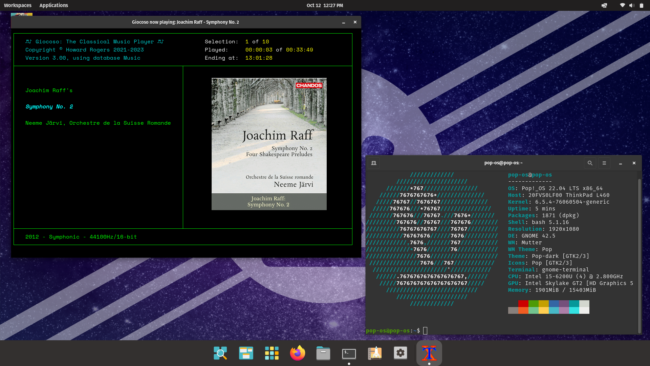Click '2012 - Symphonic - 44100Hz/16-bit' status text
Screen dimensions: 650x366
tap(81, 237)
